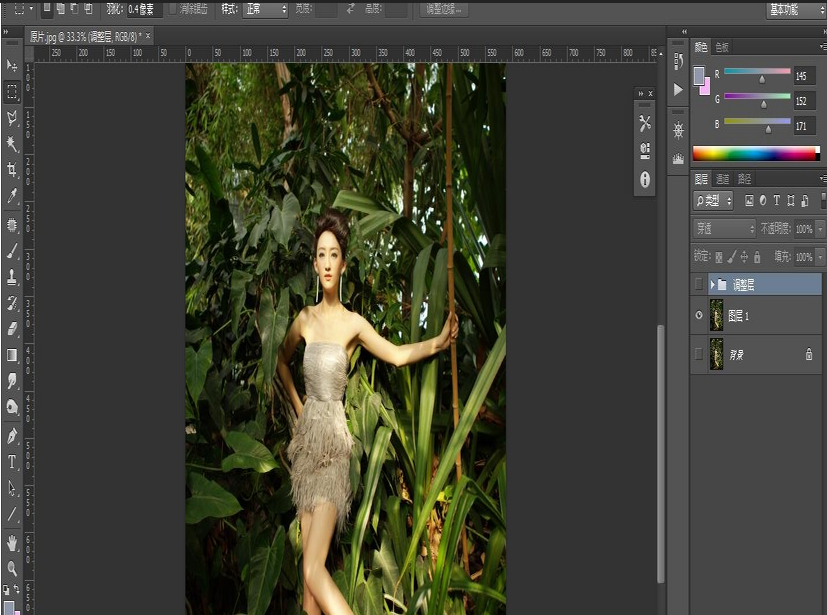Select the Clone Stamp tool
827x615 pixels.
click(13, 278)
